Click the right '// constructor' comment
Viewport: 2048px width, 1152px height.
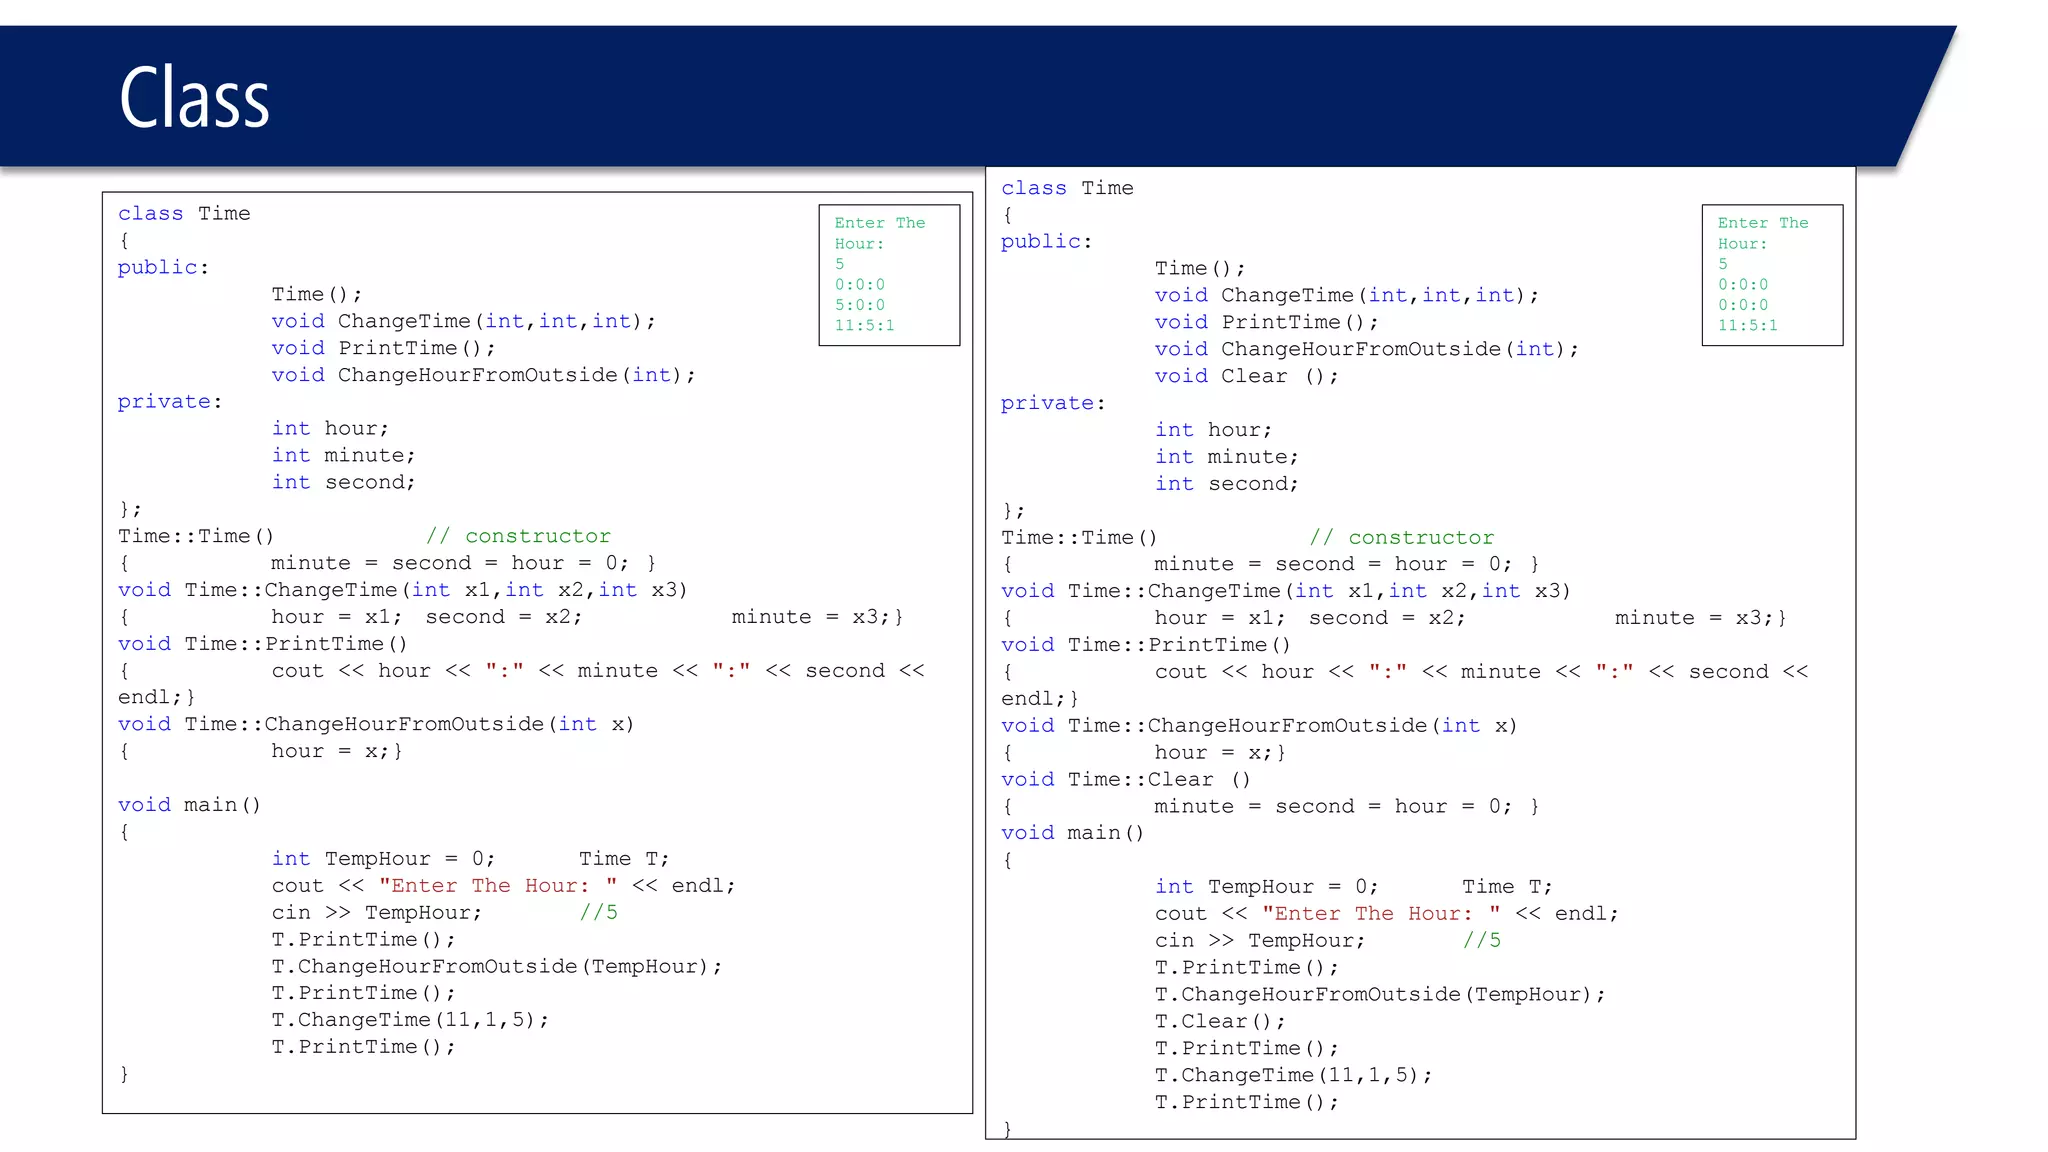point(1401,537)
